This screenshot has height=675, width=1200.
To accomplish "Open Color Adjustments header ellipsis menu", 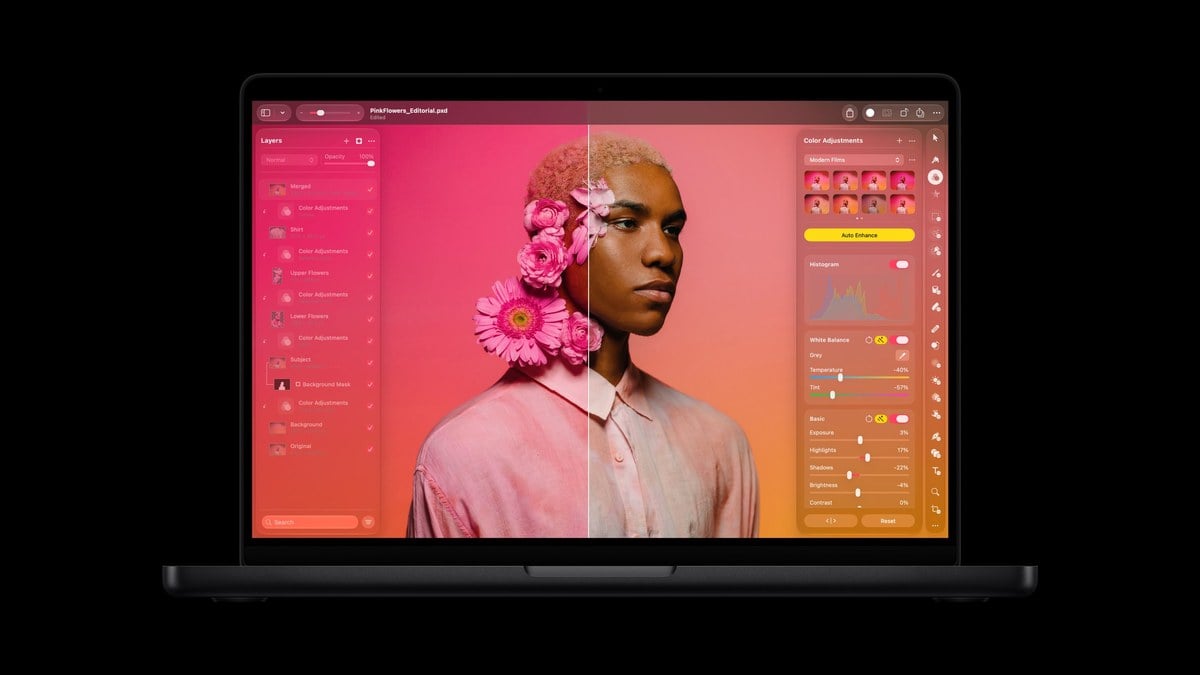I will point(911,141).
